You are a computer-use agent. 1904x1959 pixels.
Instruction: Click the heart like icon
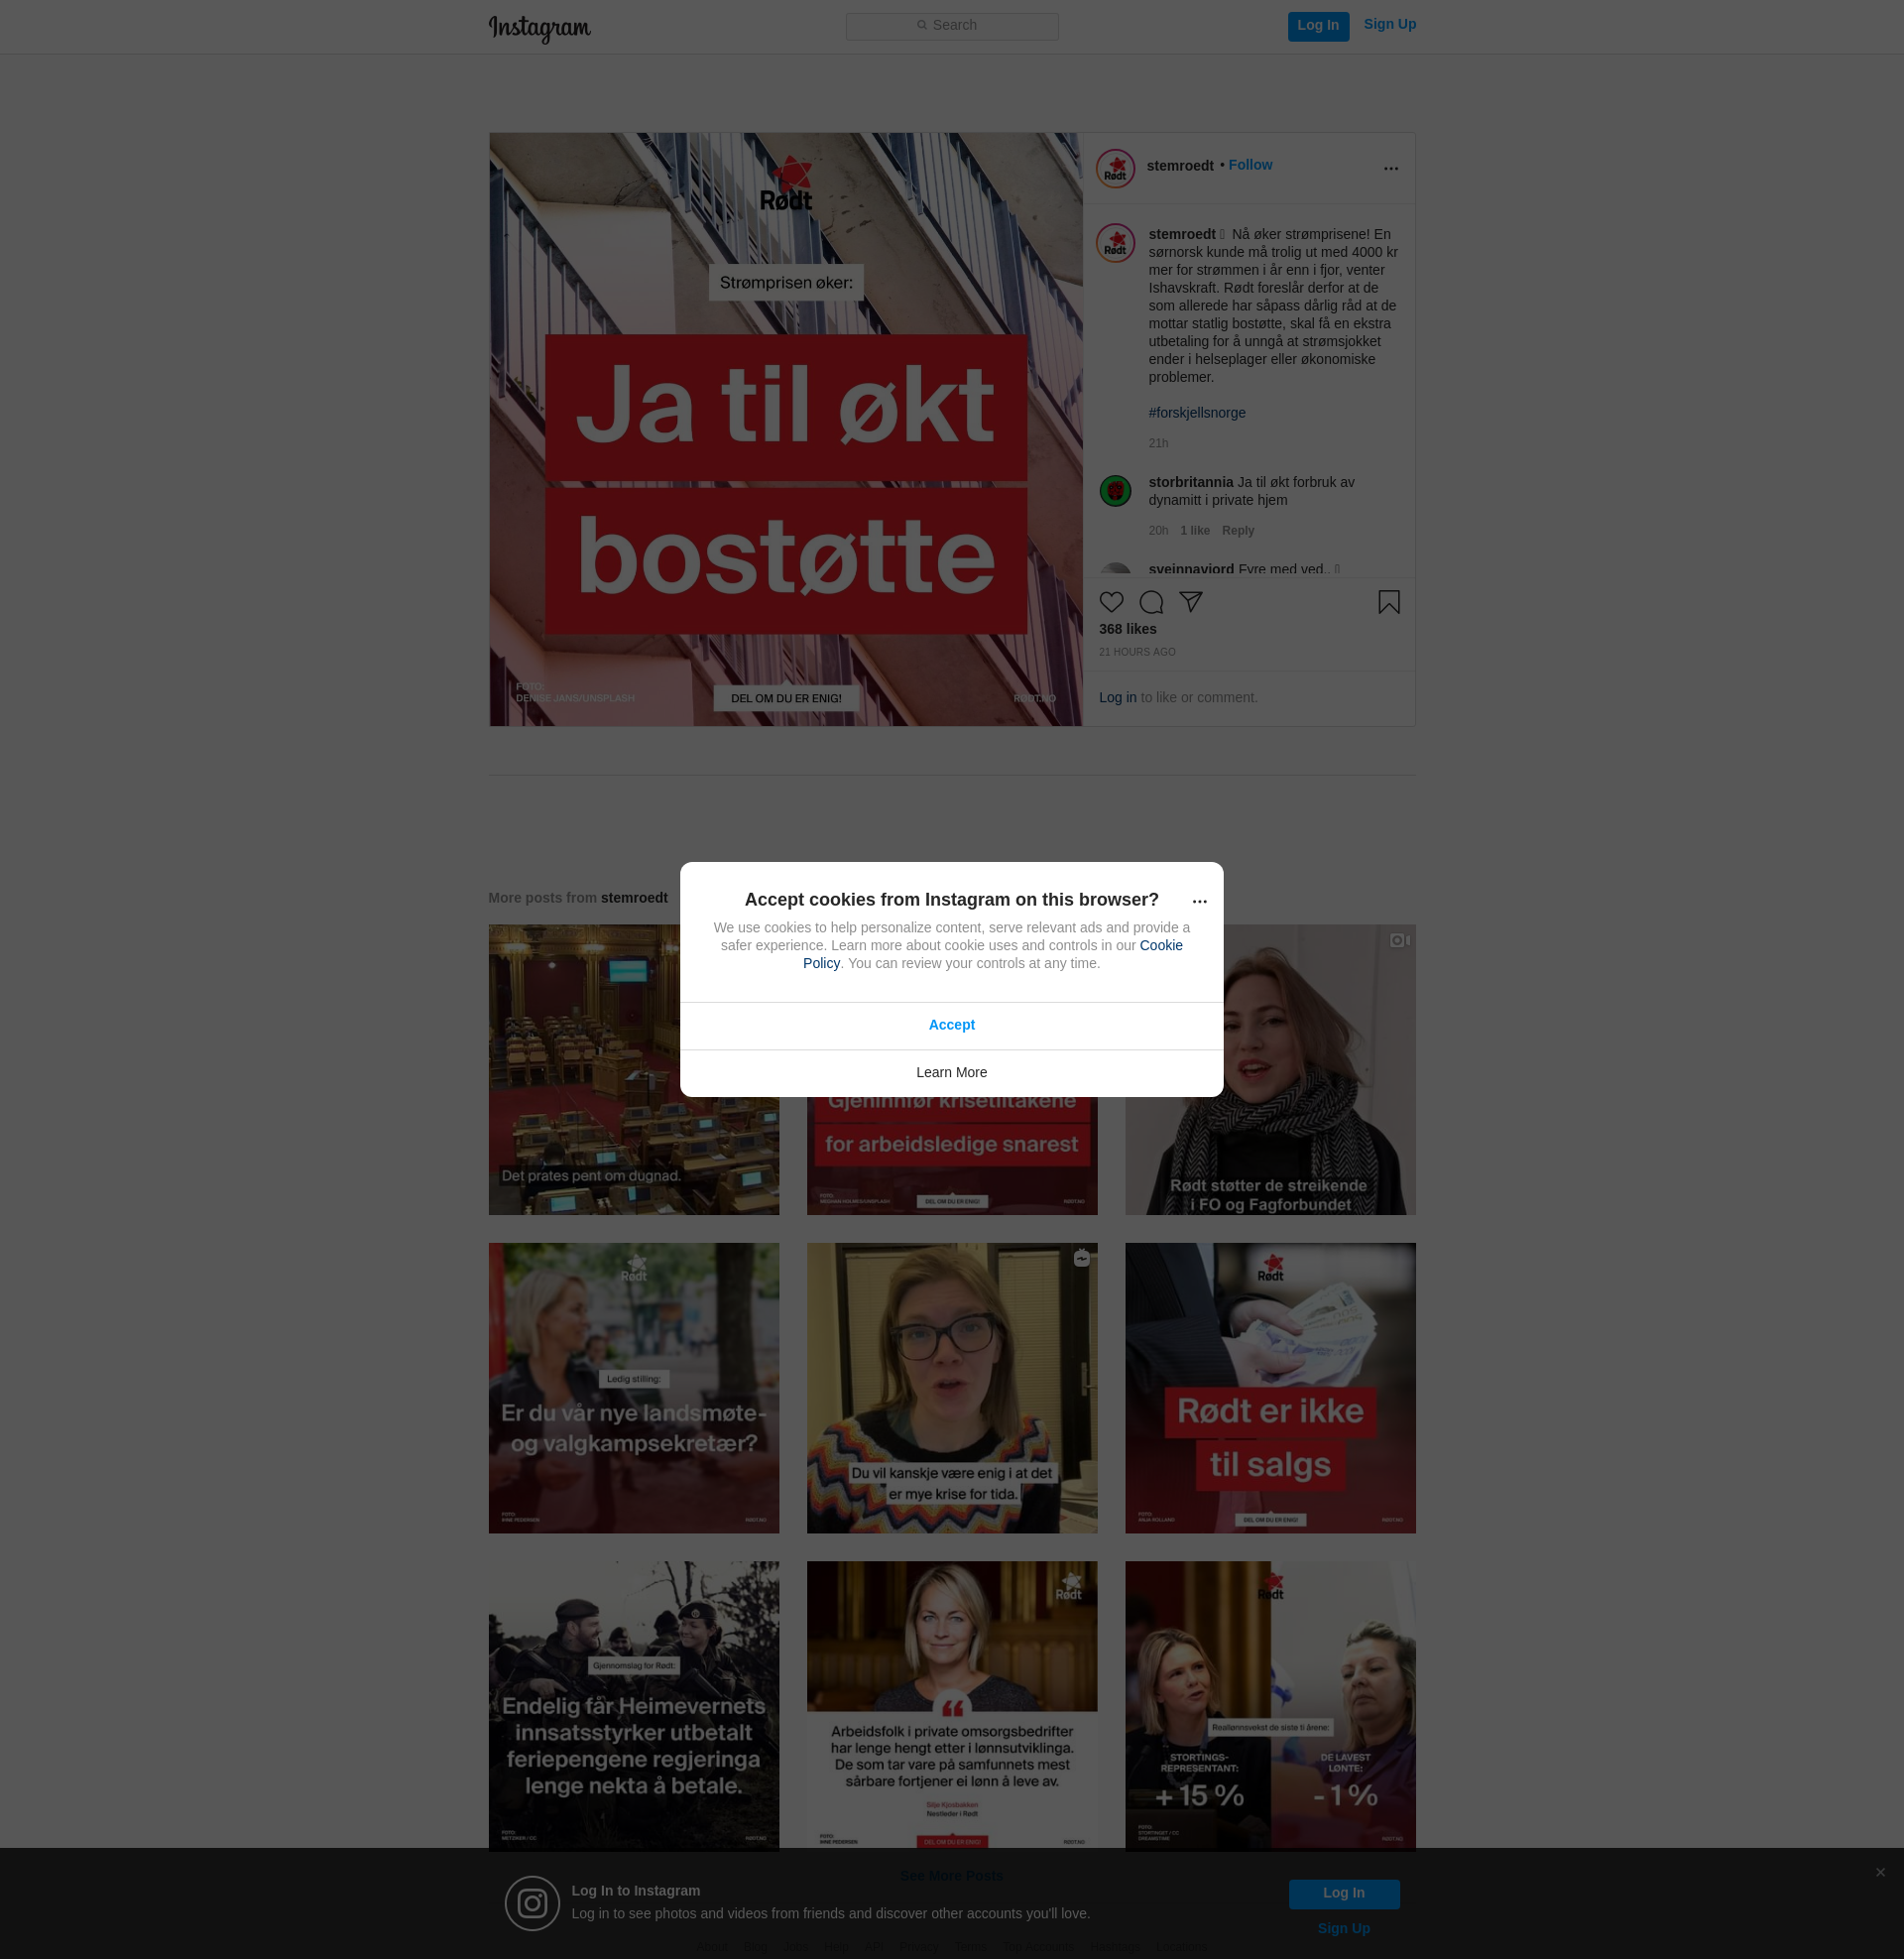(x=1111, y=602)
